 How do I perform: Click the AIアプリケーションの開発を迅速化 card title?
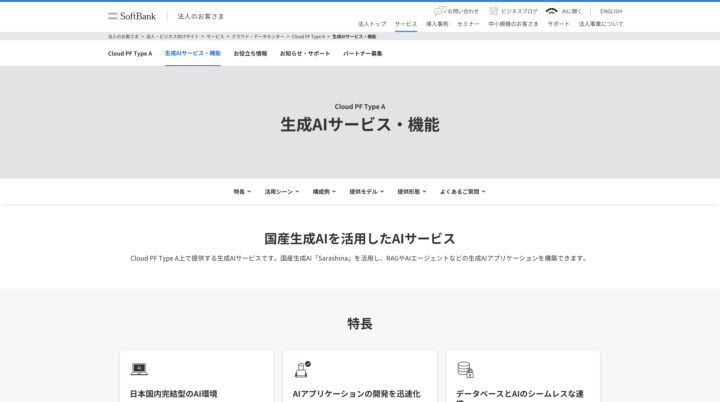[356, 394]
